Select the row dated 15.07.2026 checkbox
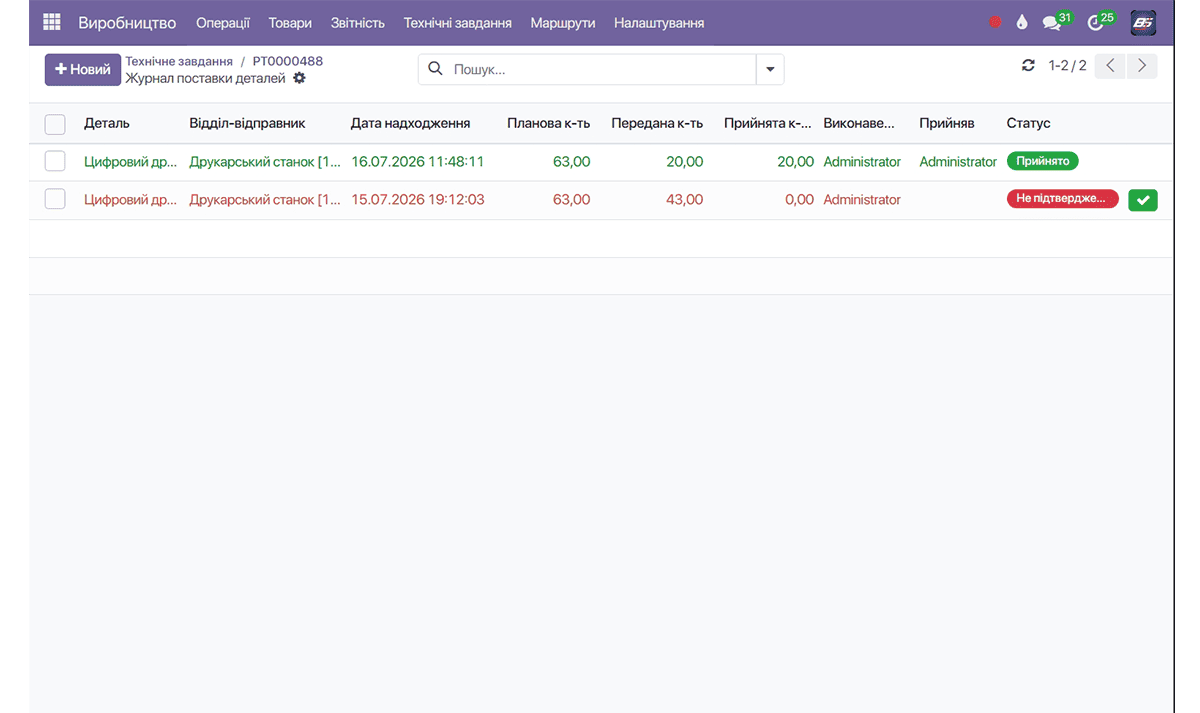 55,199
